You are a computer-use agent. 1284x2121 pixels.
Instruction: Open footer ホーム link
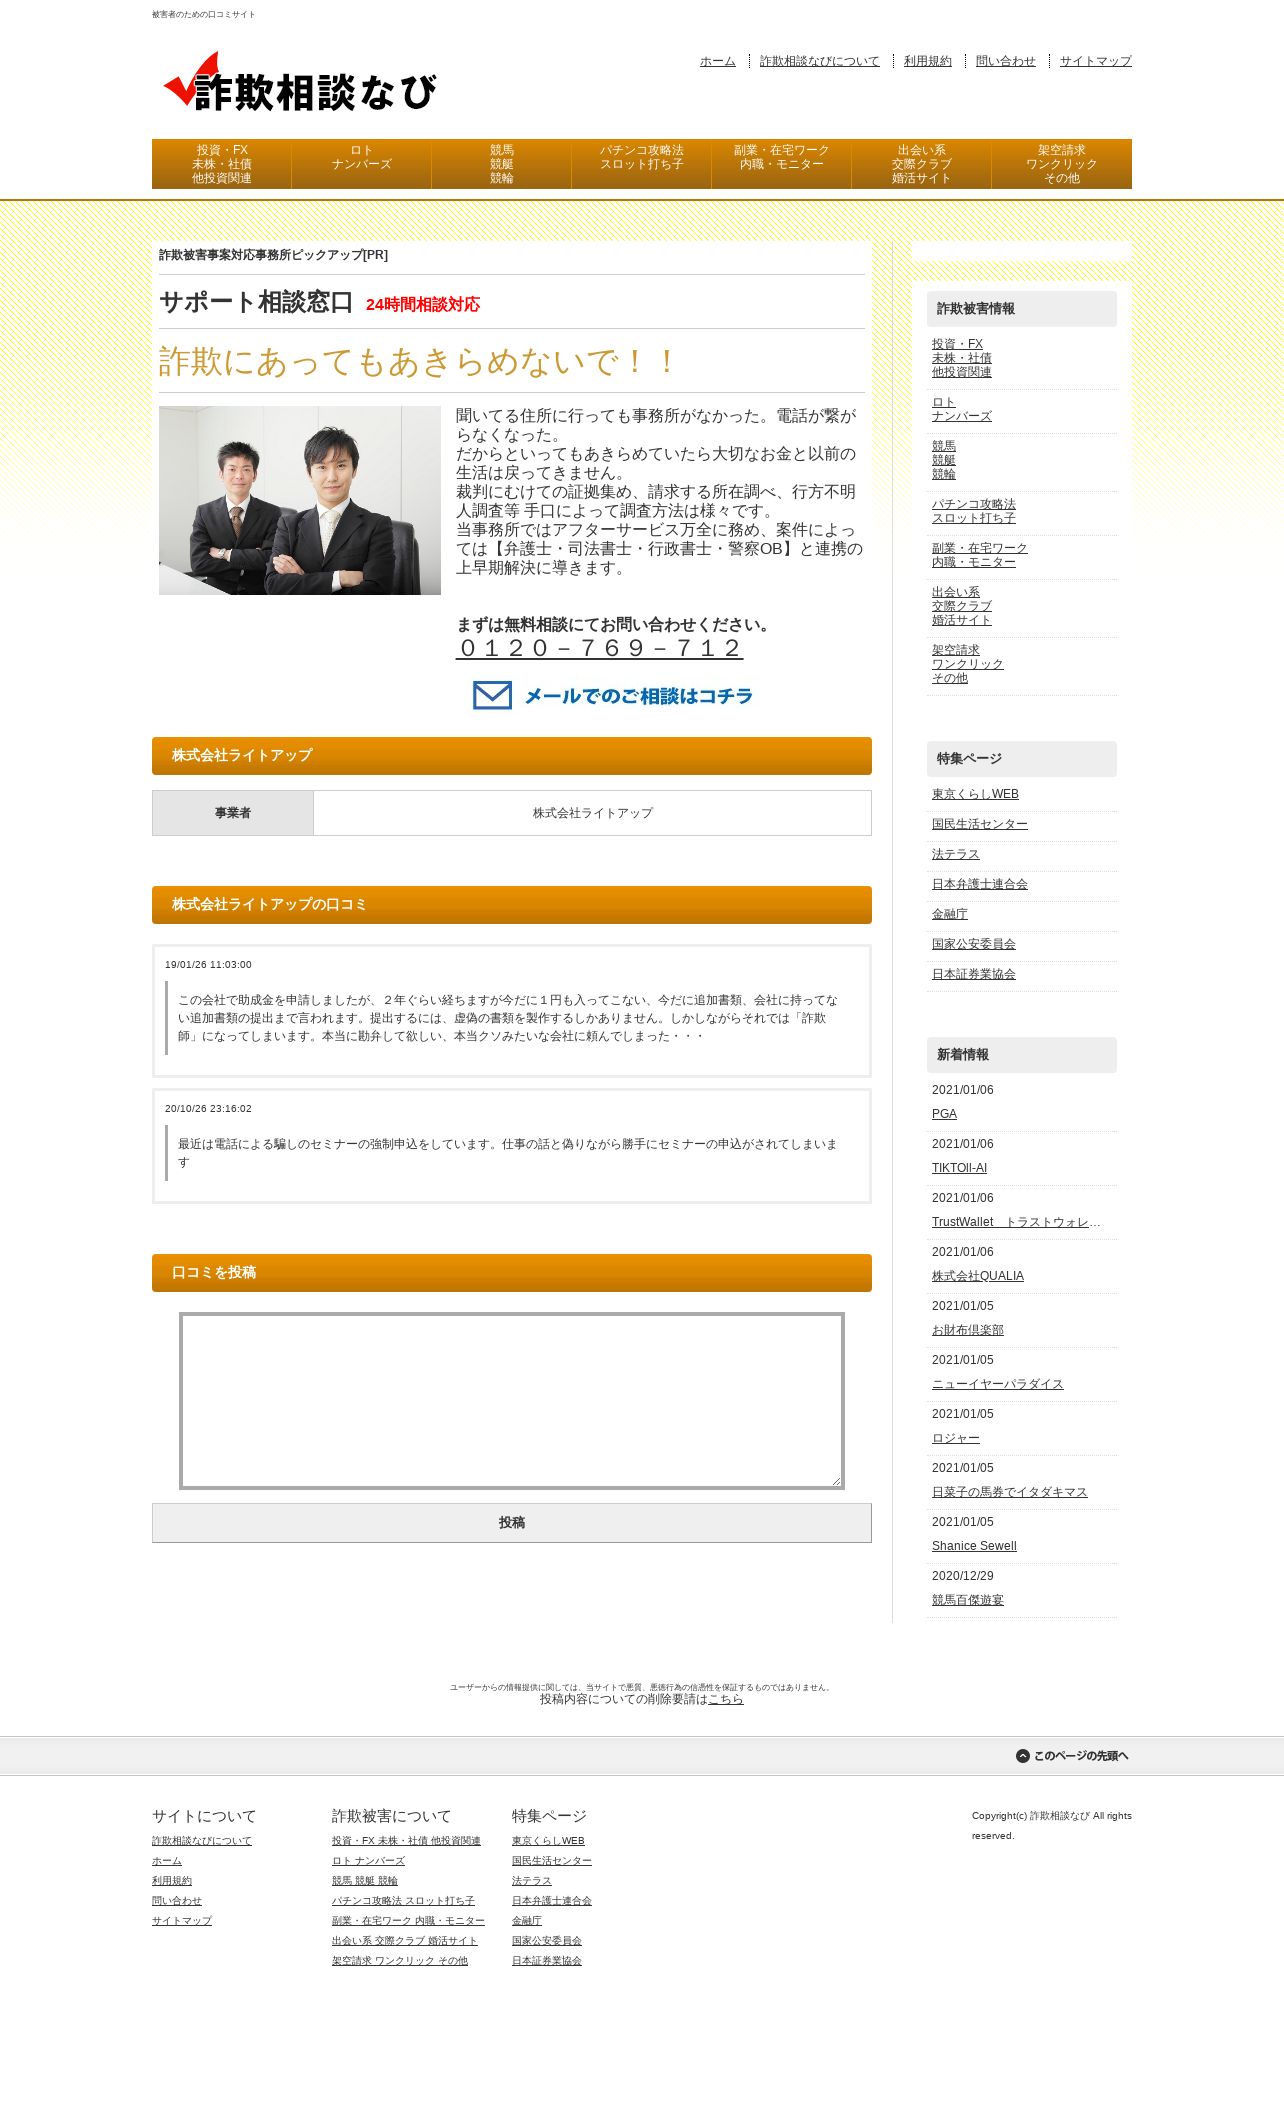167,1861
